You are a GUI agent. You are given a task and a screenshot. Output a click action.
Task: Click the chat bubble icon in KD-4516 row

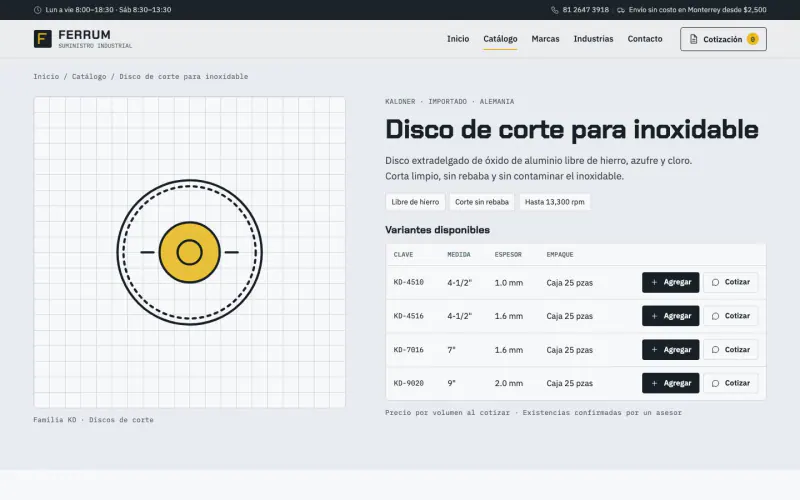pos(715,316)
